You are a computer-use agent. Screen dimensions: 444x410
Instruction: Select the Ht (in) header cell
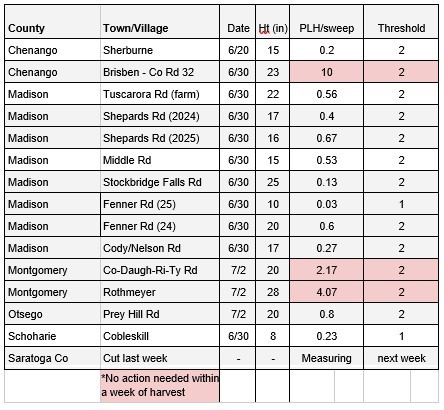[273, 22]
